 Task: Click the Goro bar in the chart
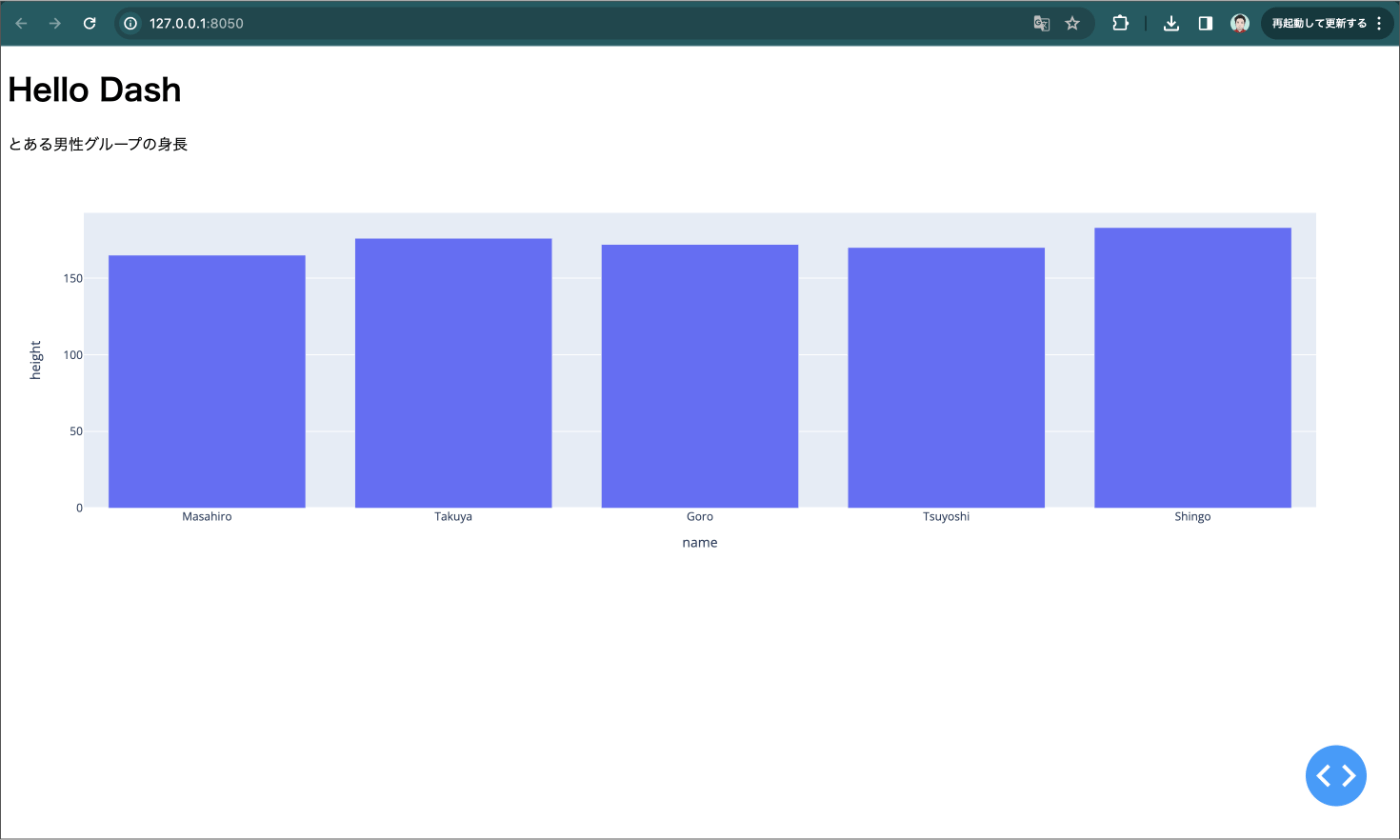coord(700,376)
